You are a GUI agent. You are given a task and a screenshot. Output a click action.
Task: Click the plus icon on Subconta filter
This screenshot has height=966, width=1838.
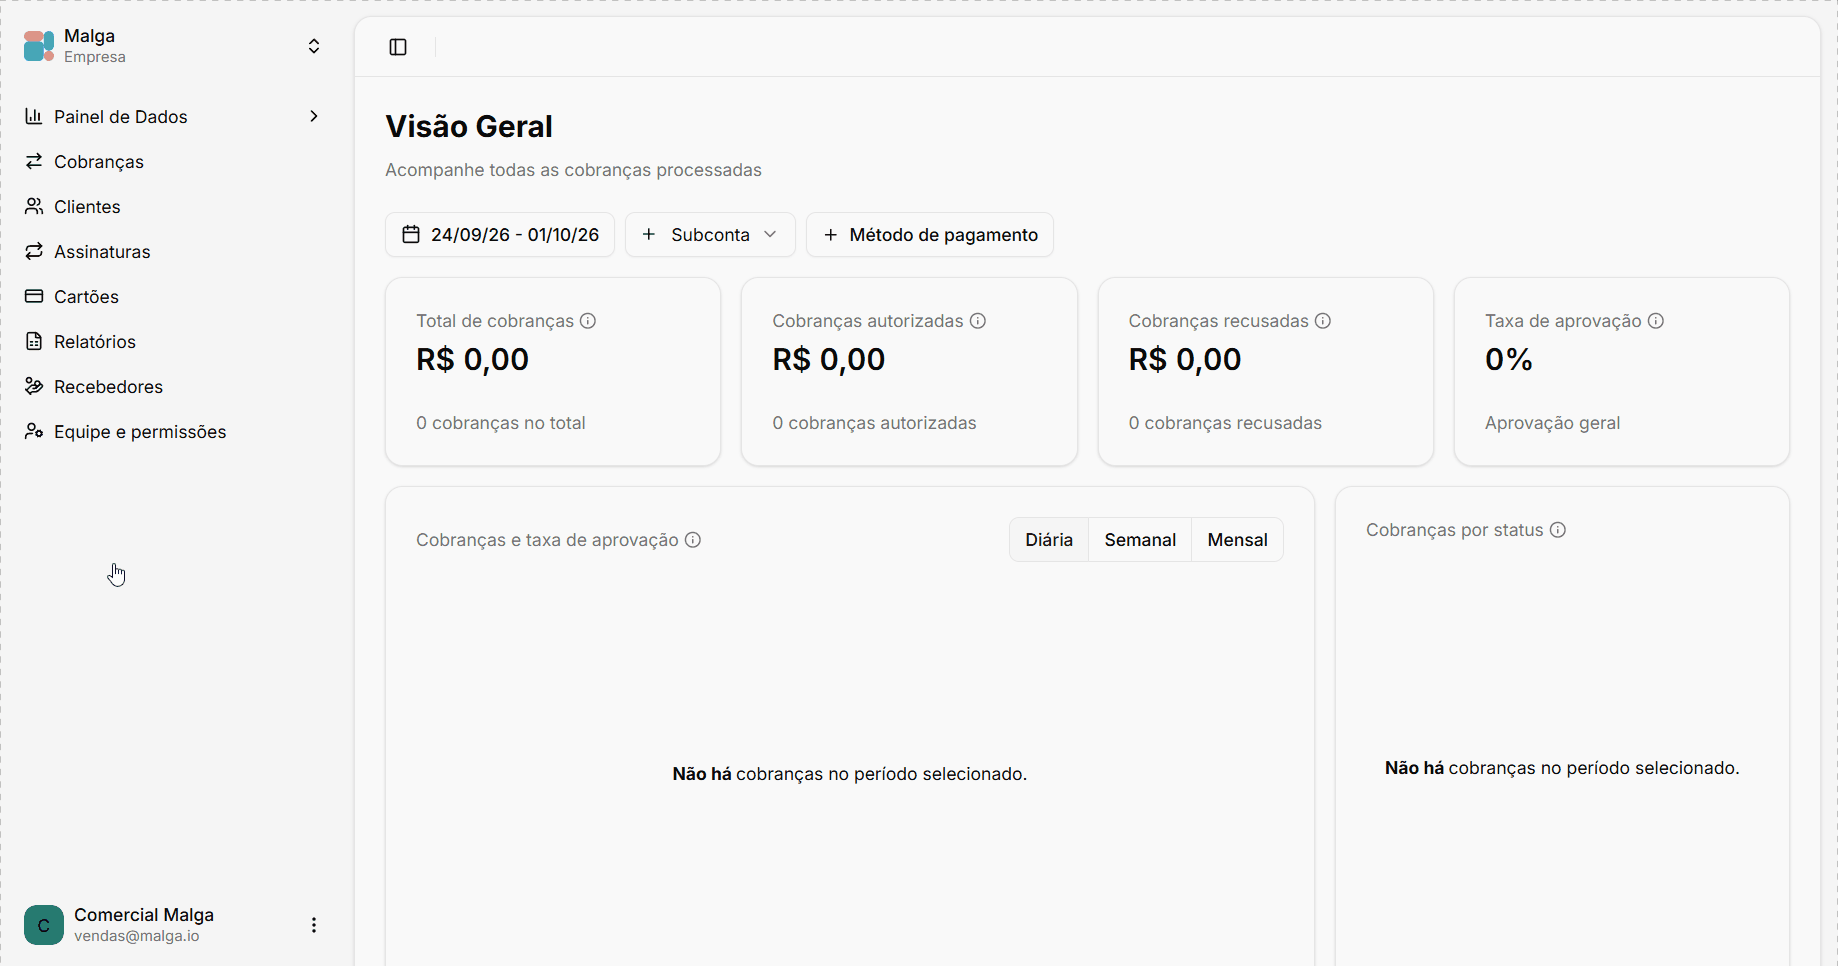[649, 234]
